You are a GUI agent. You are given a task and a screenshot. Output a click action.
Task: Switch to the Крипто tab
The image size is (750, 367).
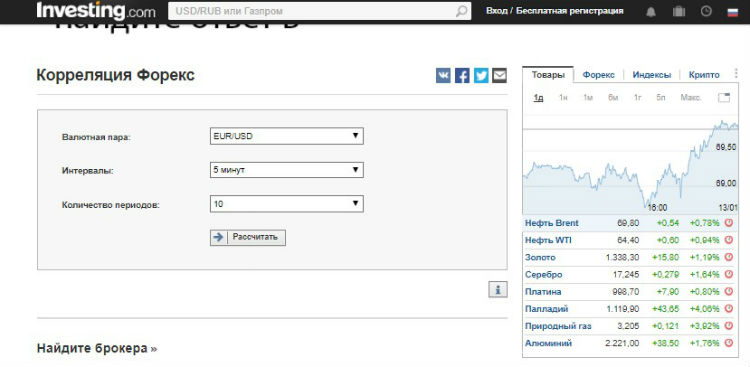704,75
